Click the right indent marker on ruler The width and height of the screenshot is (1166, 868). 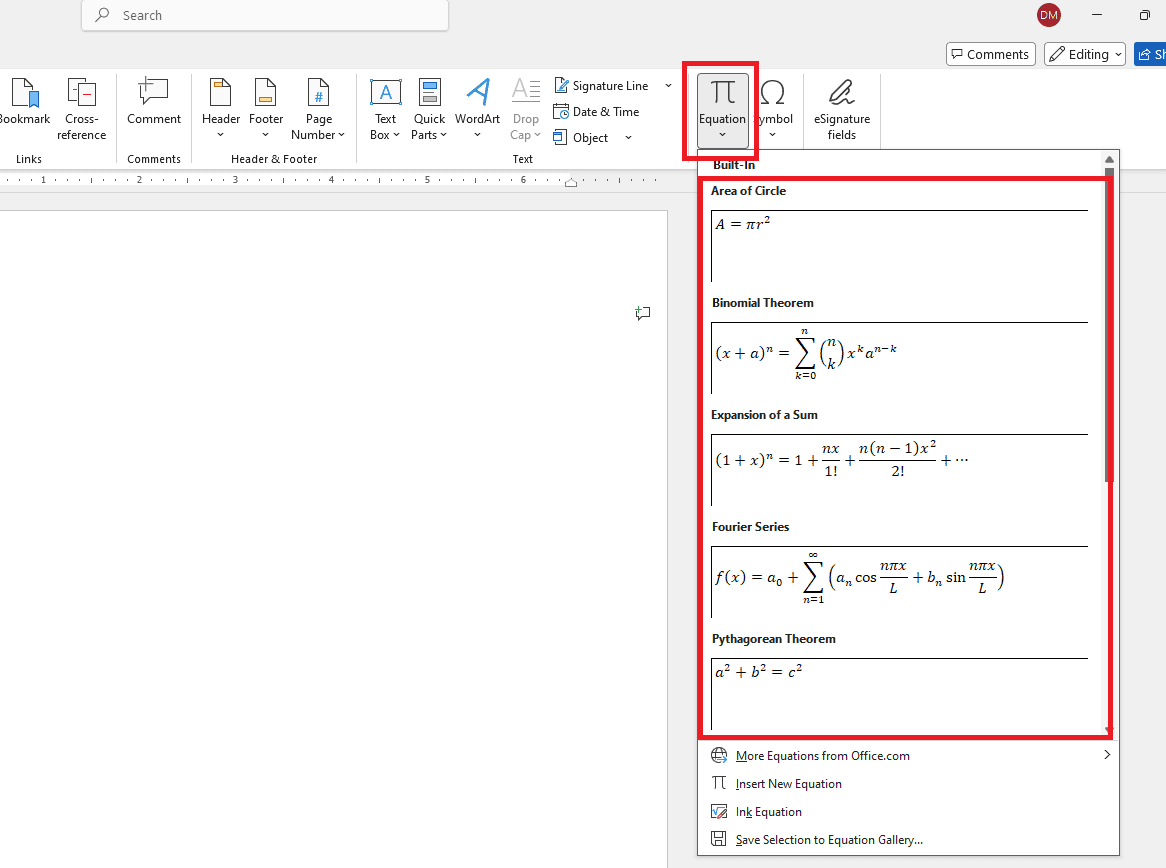click(x=570, y=182)
